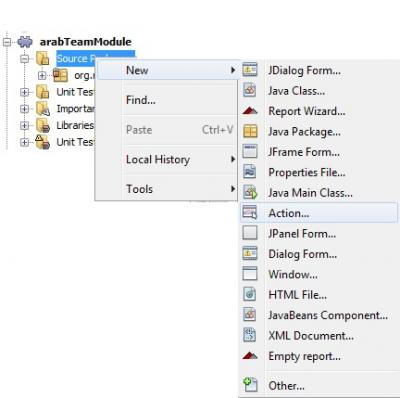Choose Find... from context menu
400x398 pixels.
(x=167, y=100)
